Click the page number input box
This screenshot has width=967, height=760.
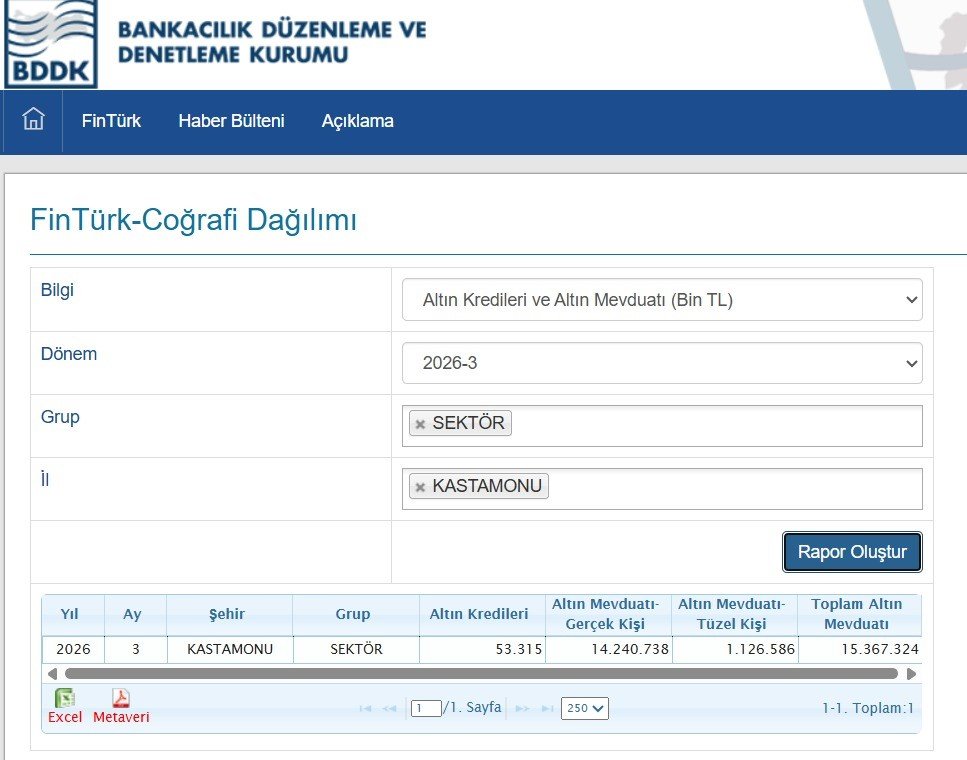426,708
